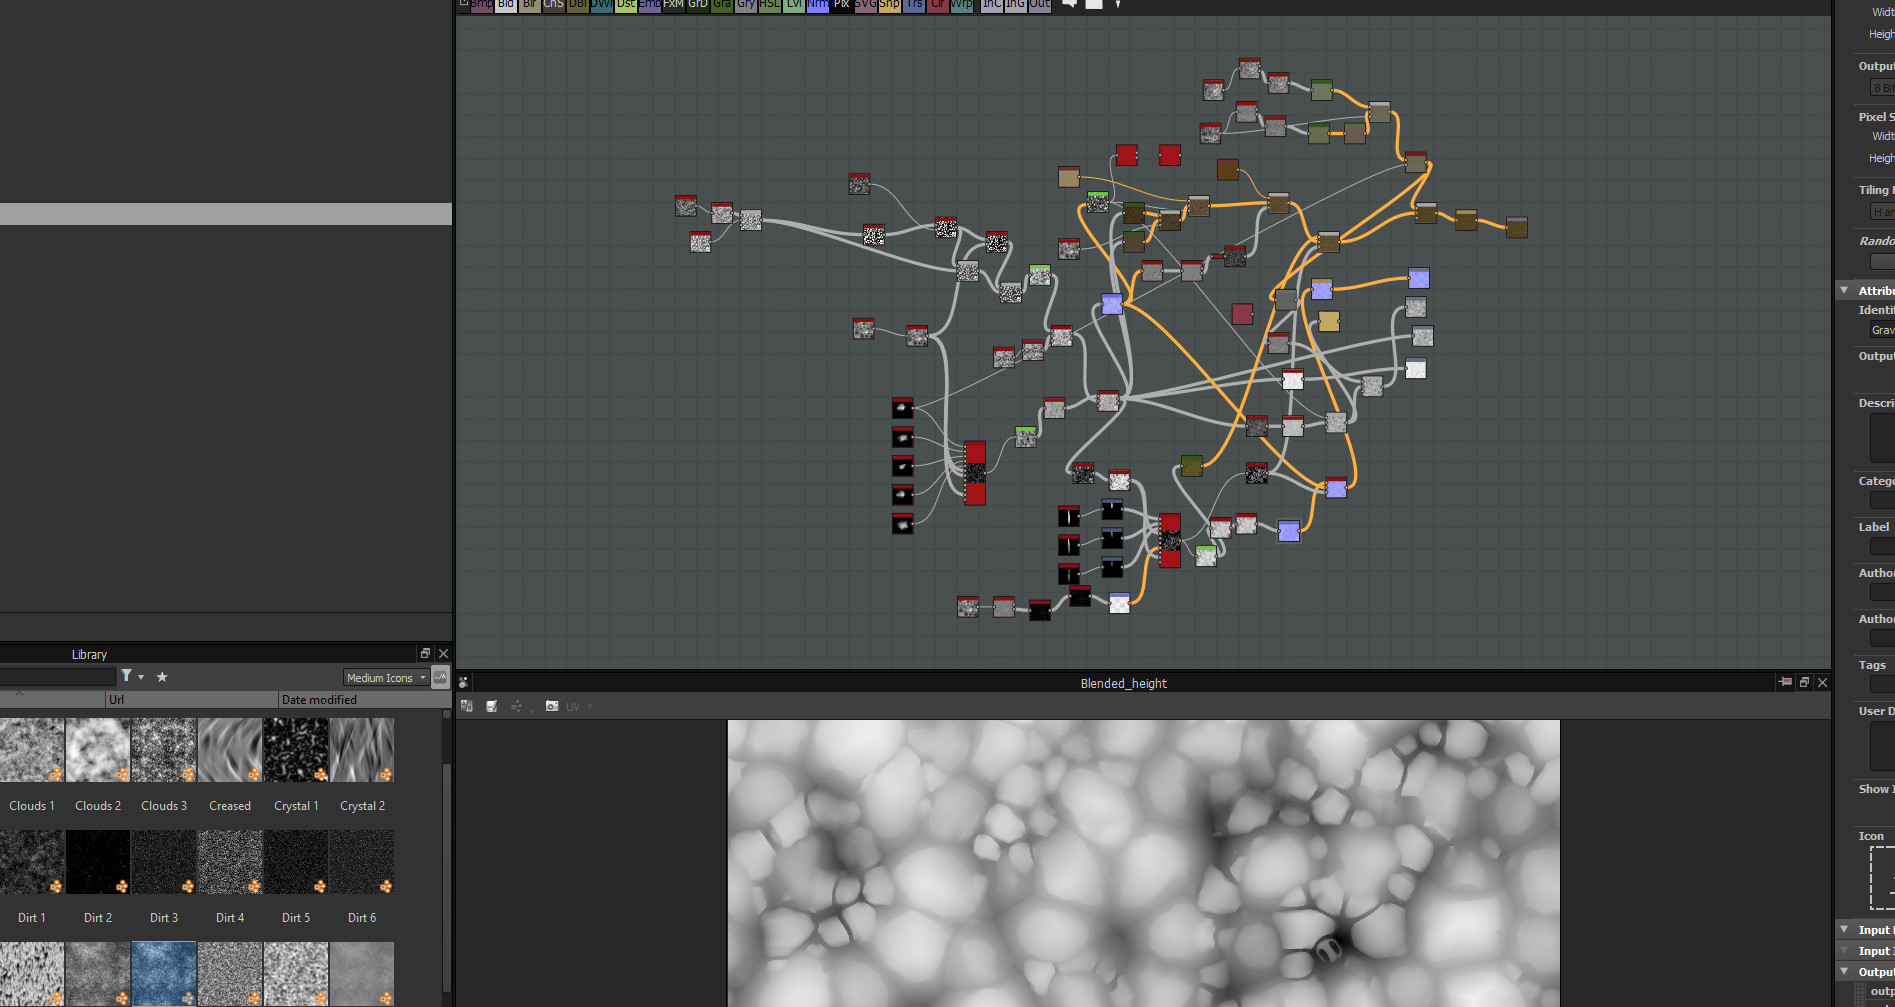Viewport: 1895px width, 1007px height.
Task: Open the Medium Icons size dropdown
Action: pyautogui.click(x=386, y=678)
